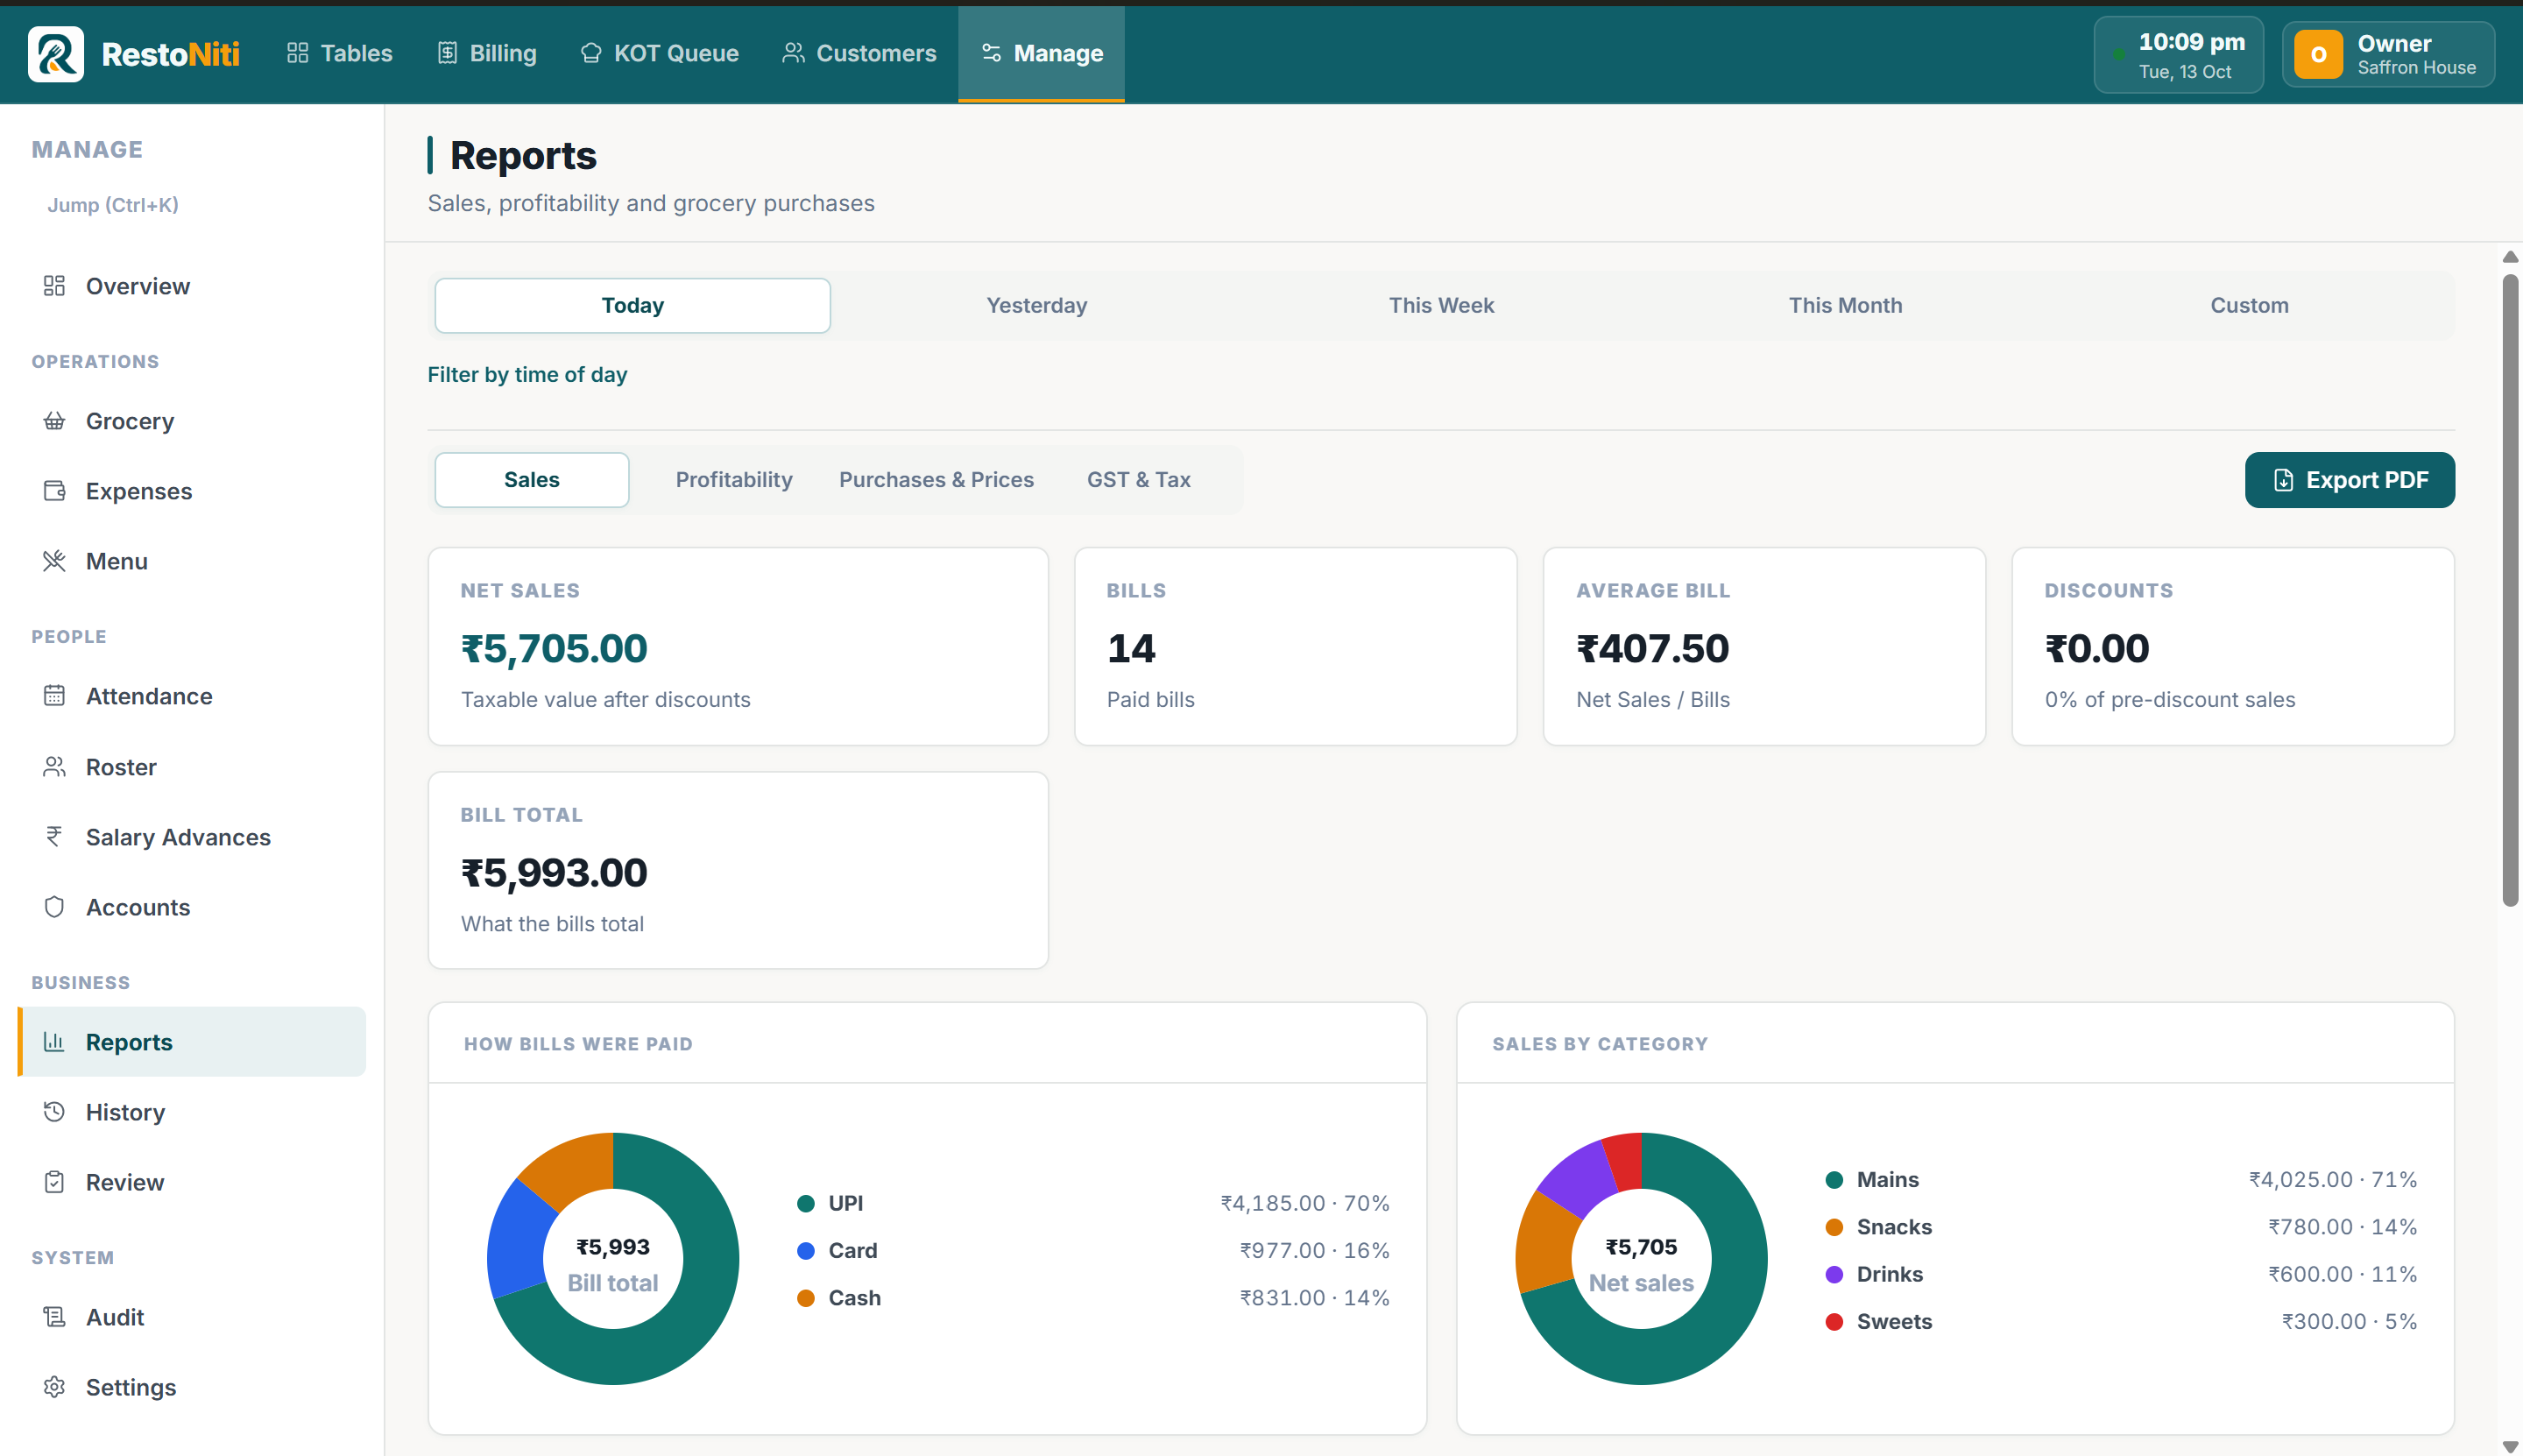This screenshot has height=1456, width=2523.
Task: Switch to the Profitability tab
Action: click(x=734, y=480)
